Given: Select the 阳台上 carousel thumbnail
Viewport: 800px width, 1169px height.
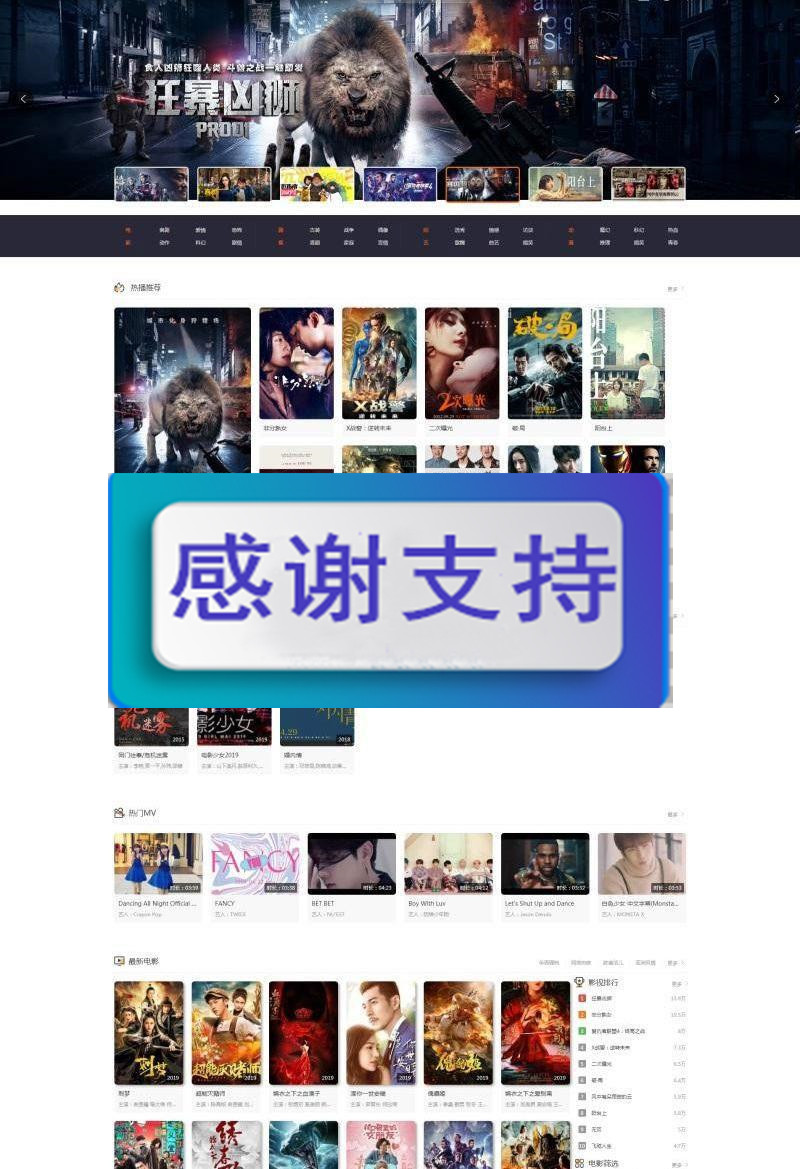Looking at the screenshot, I should (565, 184).
